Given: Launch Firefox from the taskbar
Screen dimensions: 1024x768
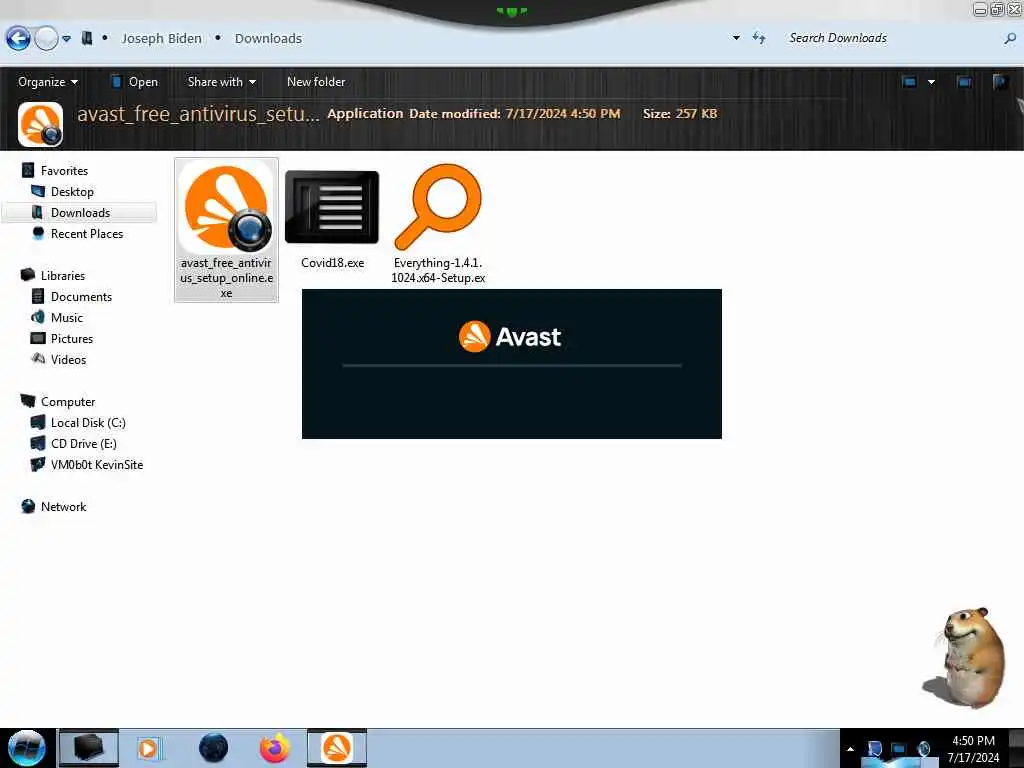Looking at the screenshot, I should coord(275,748).
